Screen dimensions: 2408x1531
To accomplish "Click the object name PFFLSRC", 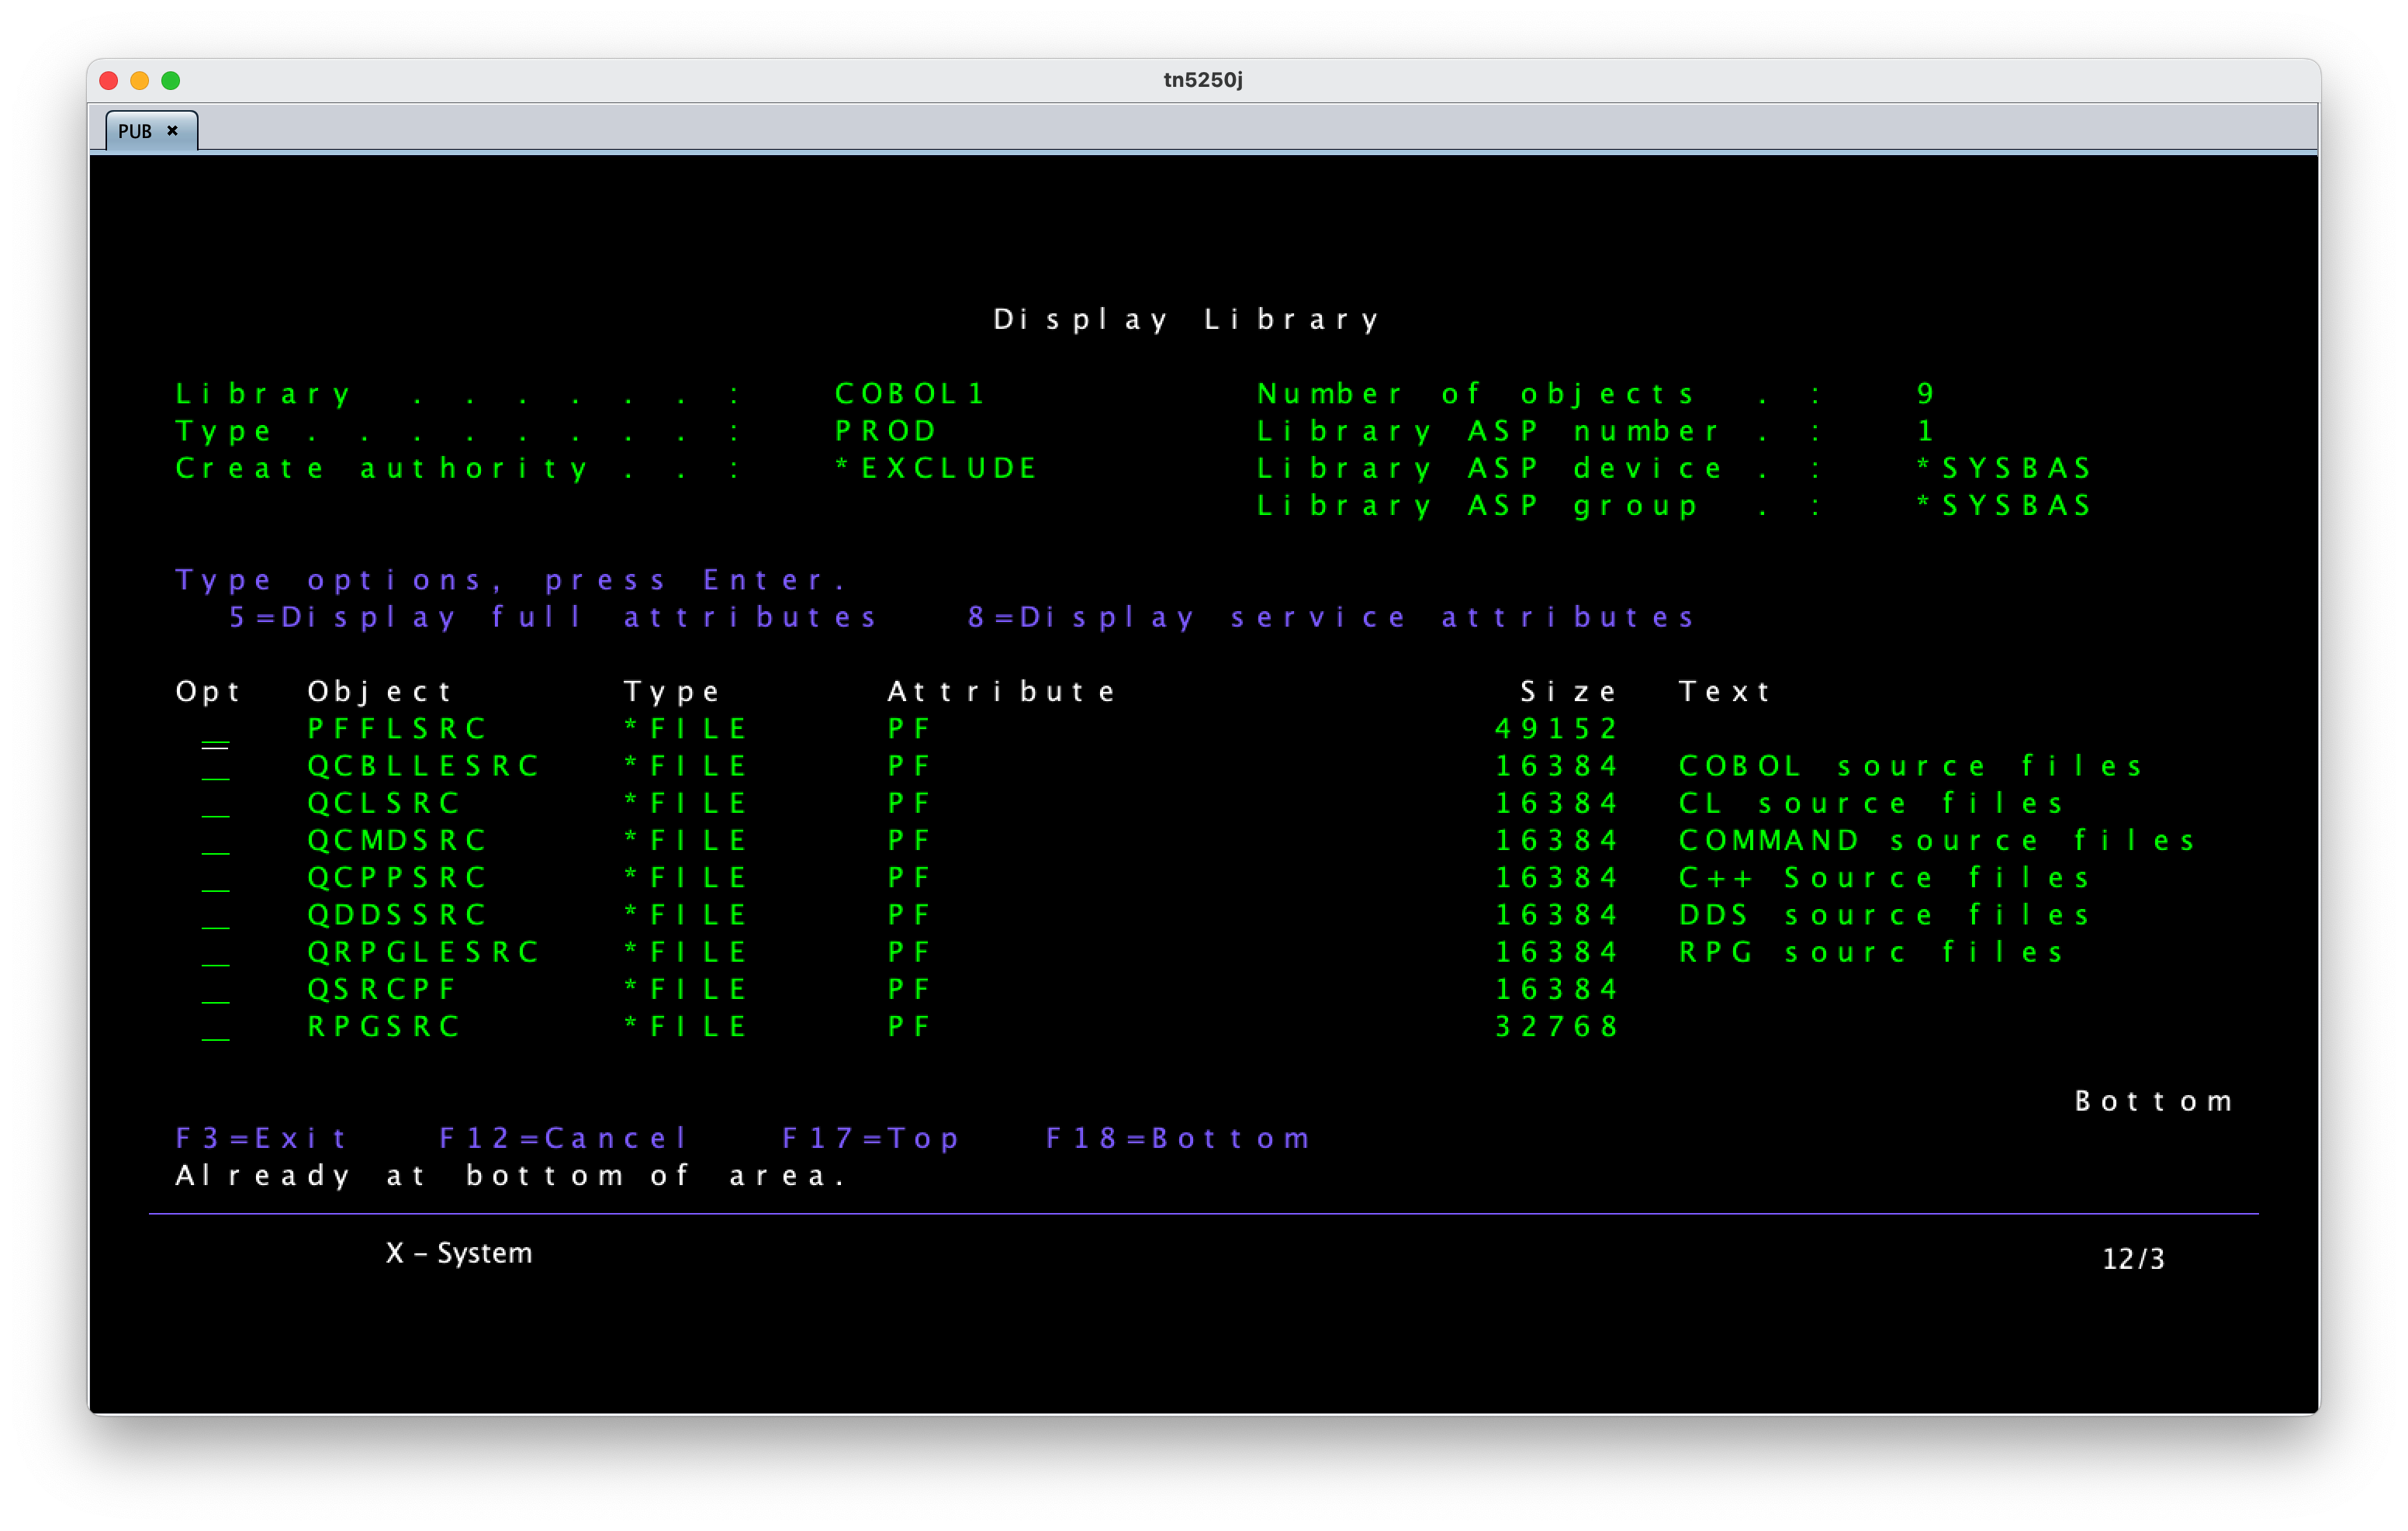I will pyautogui.click(x=397, y=729).
